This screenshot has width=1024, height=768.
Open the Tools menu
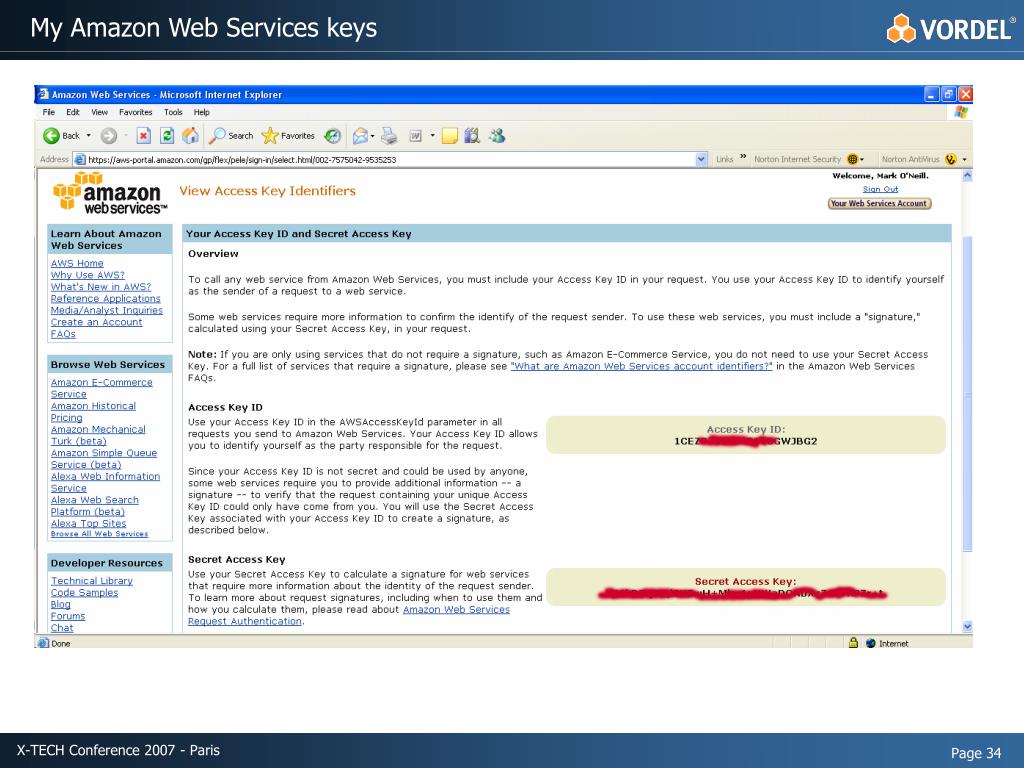[x=173, y=112]
